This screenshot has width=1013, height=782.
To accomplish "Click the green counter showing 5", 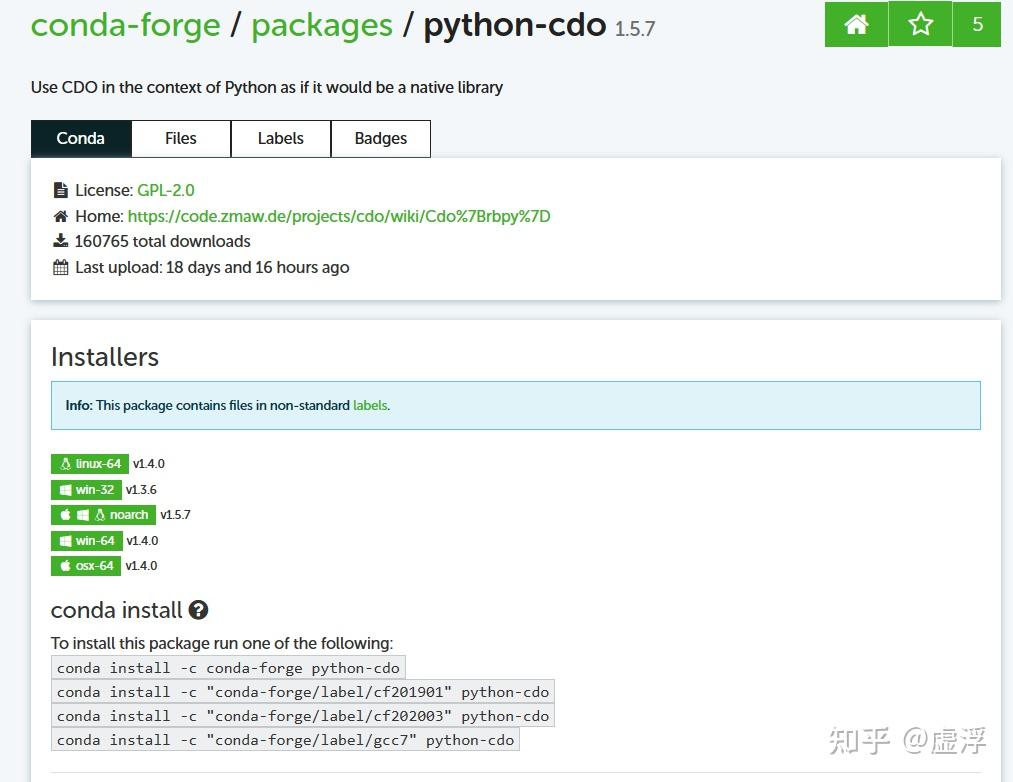I will (977, 24).
